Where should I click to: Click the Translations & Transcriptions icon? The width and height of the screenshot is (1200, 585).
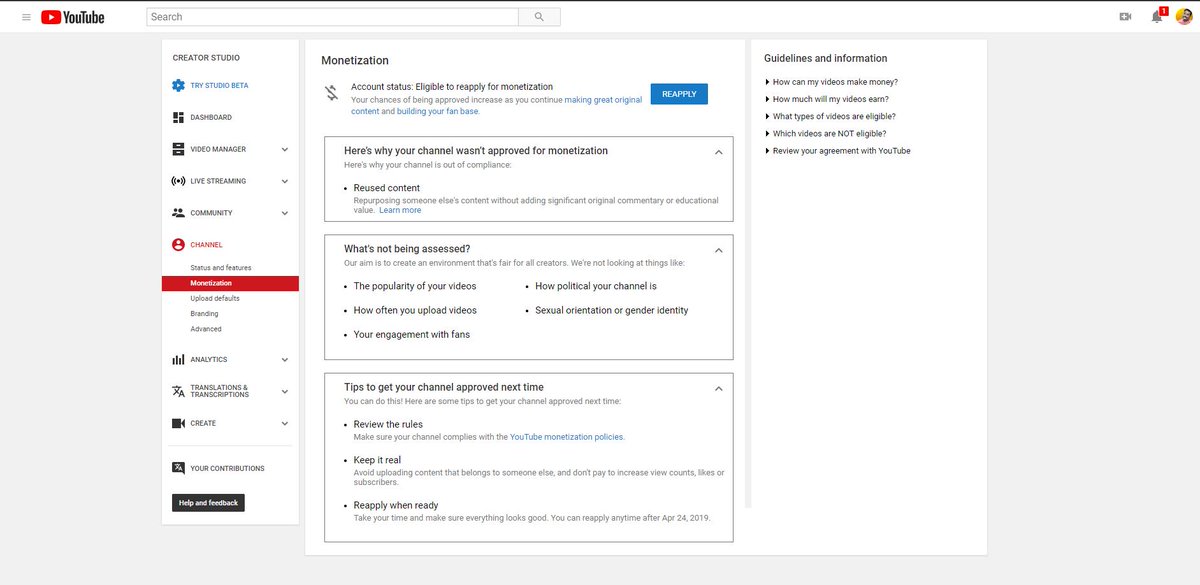tap(178, 391)
